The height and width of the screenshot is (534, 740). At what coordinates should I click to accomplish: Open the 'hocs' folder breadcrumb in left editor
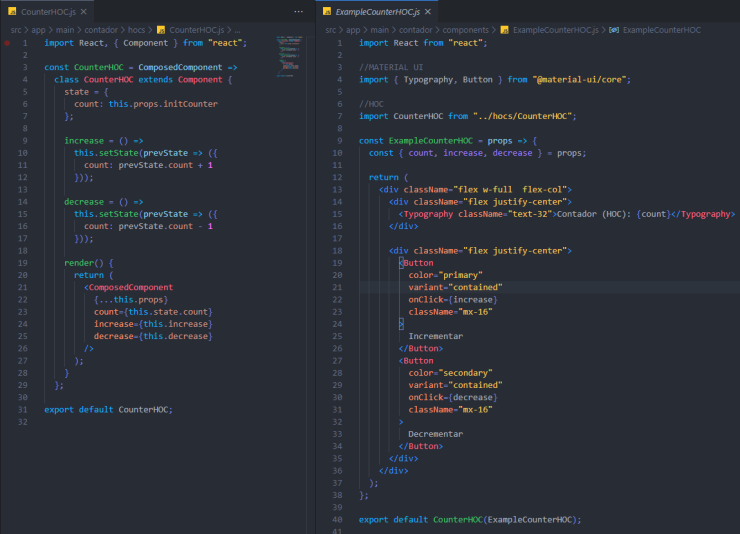(x=135, y=30)
